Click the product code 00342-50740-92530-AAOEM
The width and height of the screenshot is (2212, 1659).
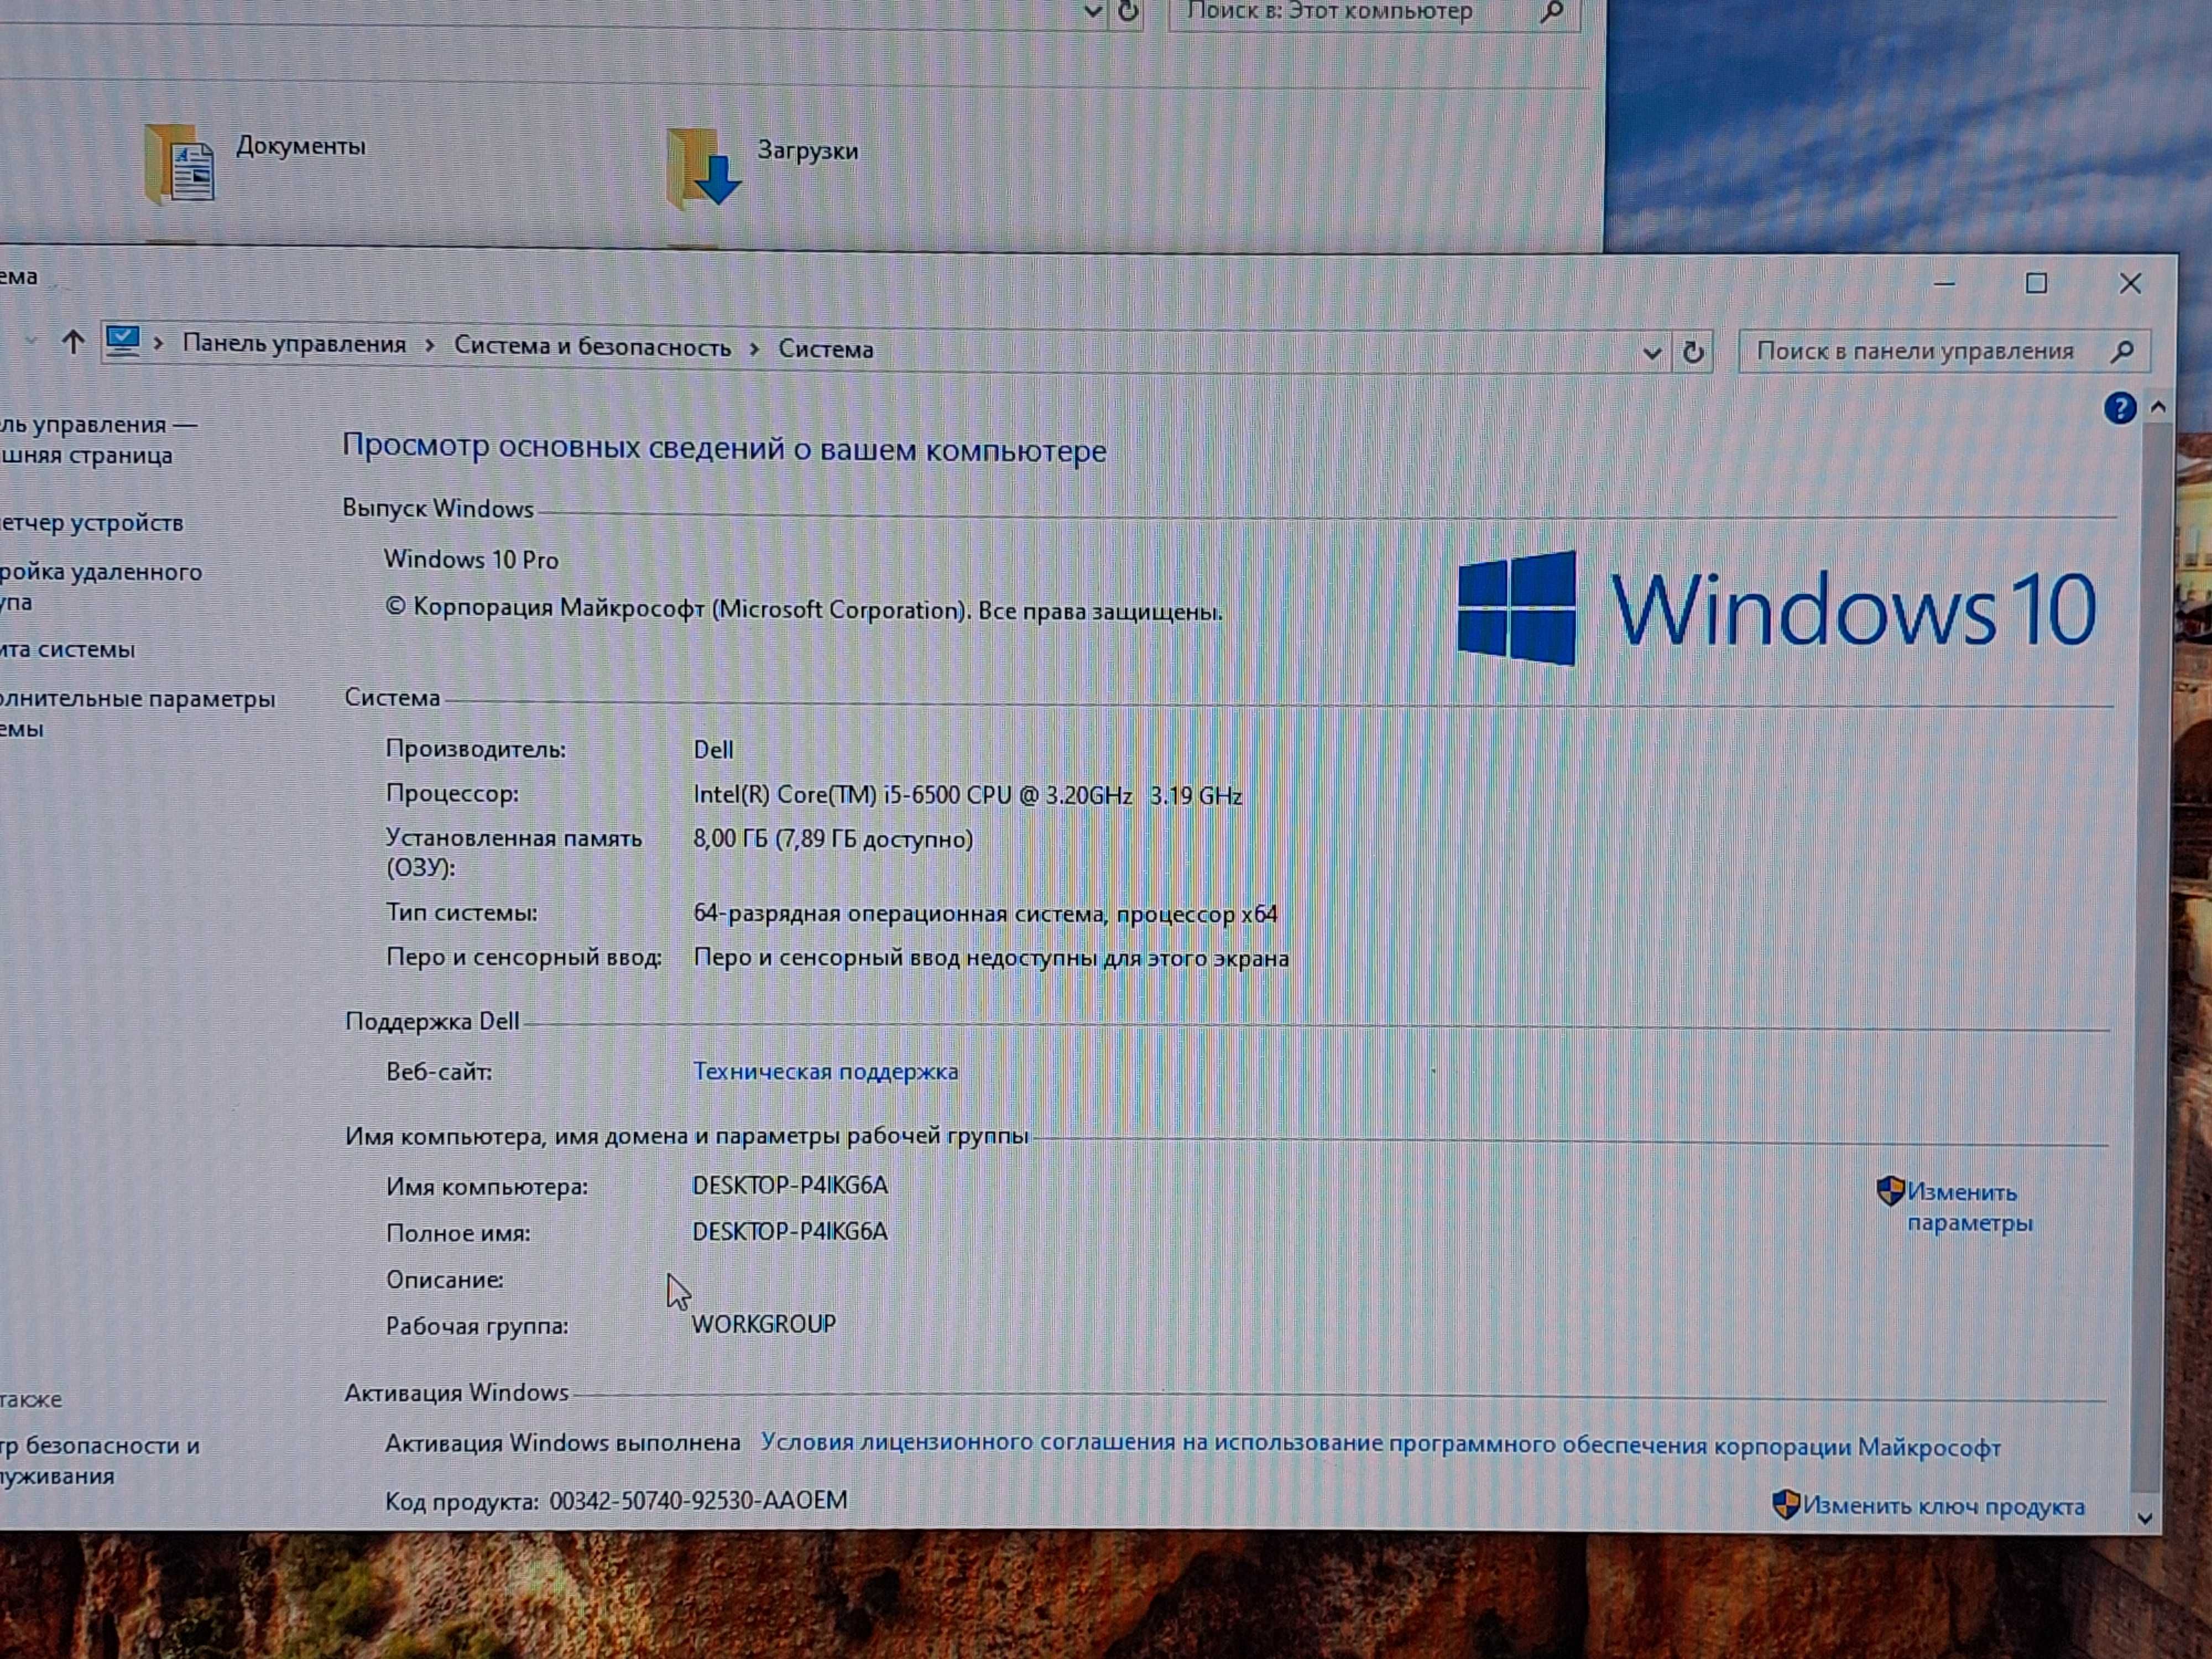698,1500
